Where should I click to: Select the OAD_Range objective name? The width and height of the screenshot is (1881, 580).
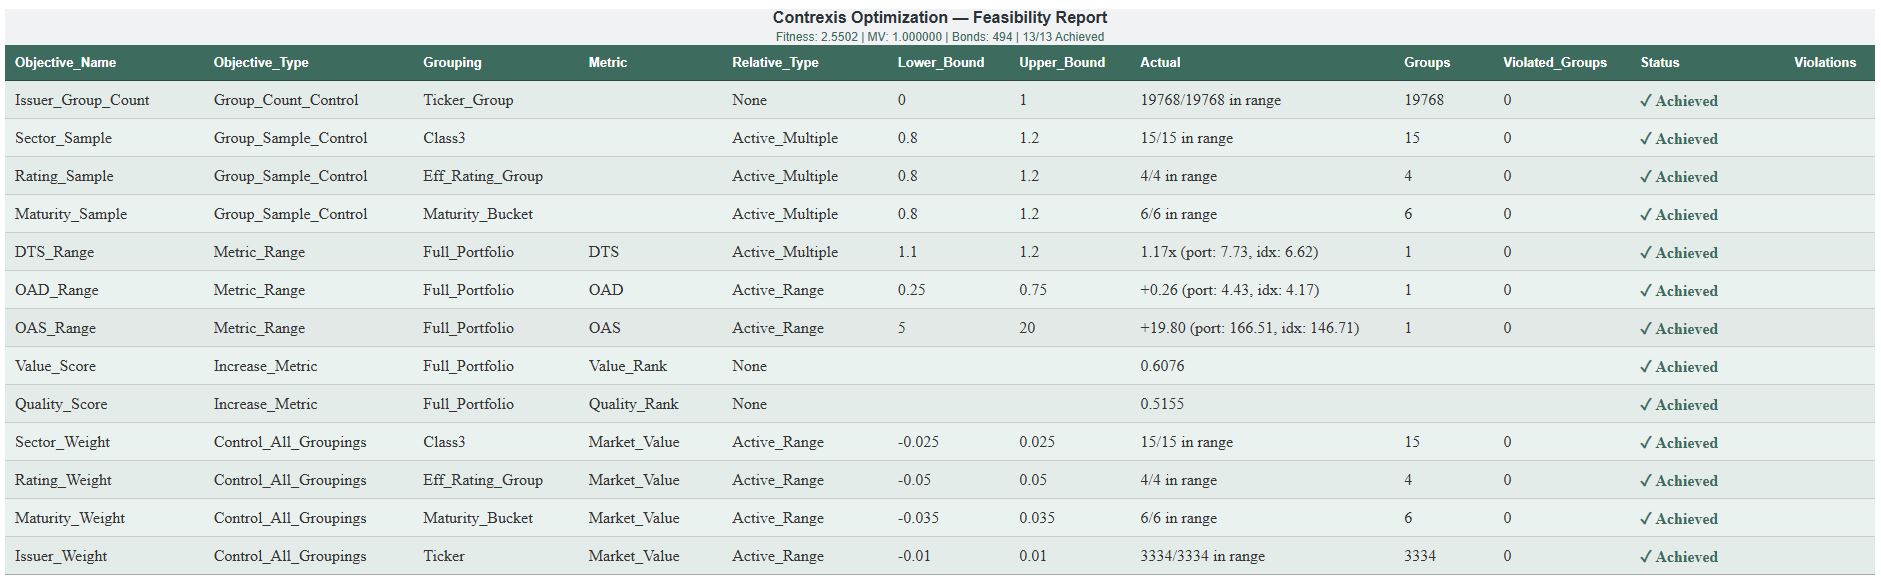tap(57, 290)
